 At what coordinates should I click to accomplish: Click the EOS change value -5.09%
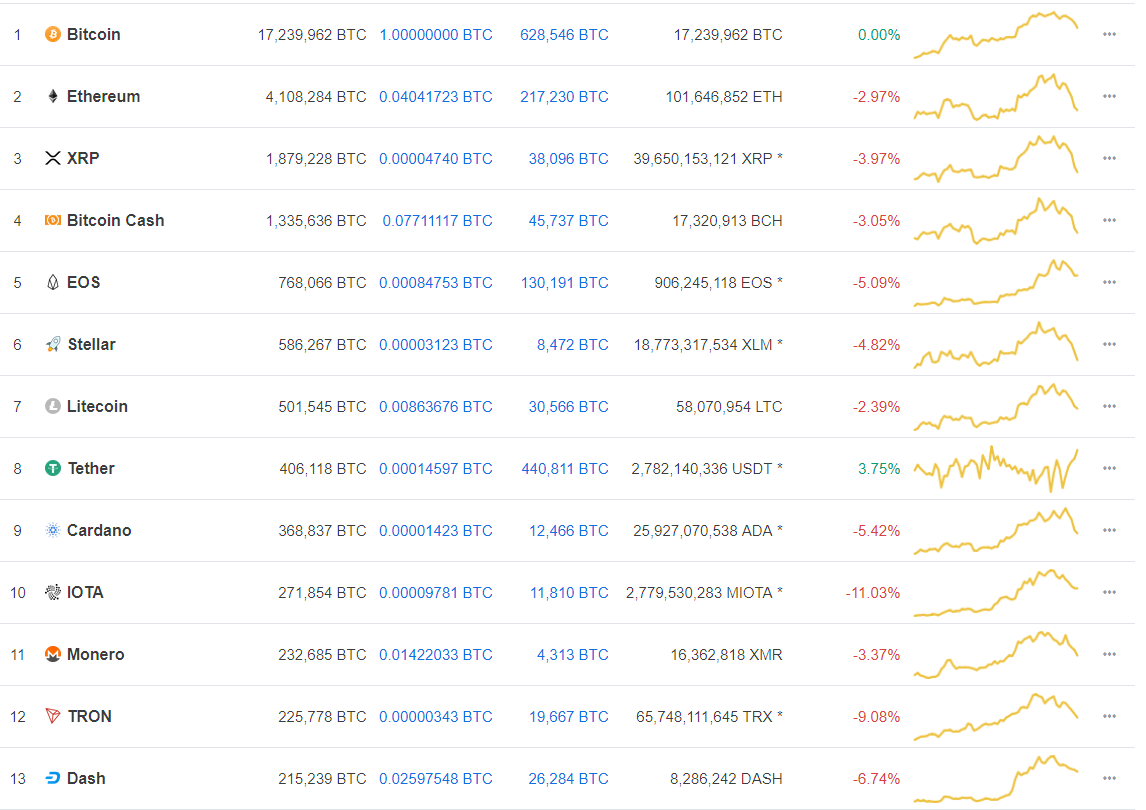click(876, 282)
